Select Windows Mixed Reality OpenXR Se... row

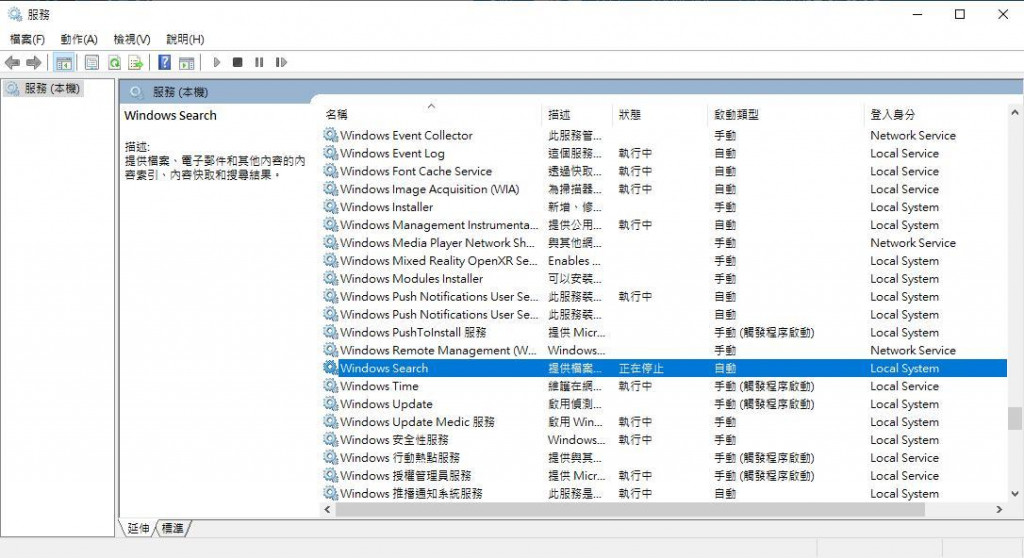pos(664,261)
